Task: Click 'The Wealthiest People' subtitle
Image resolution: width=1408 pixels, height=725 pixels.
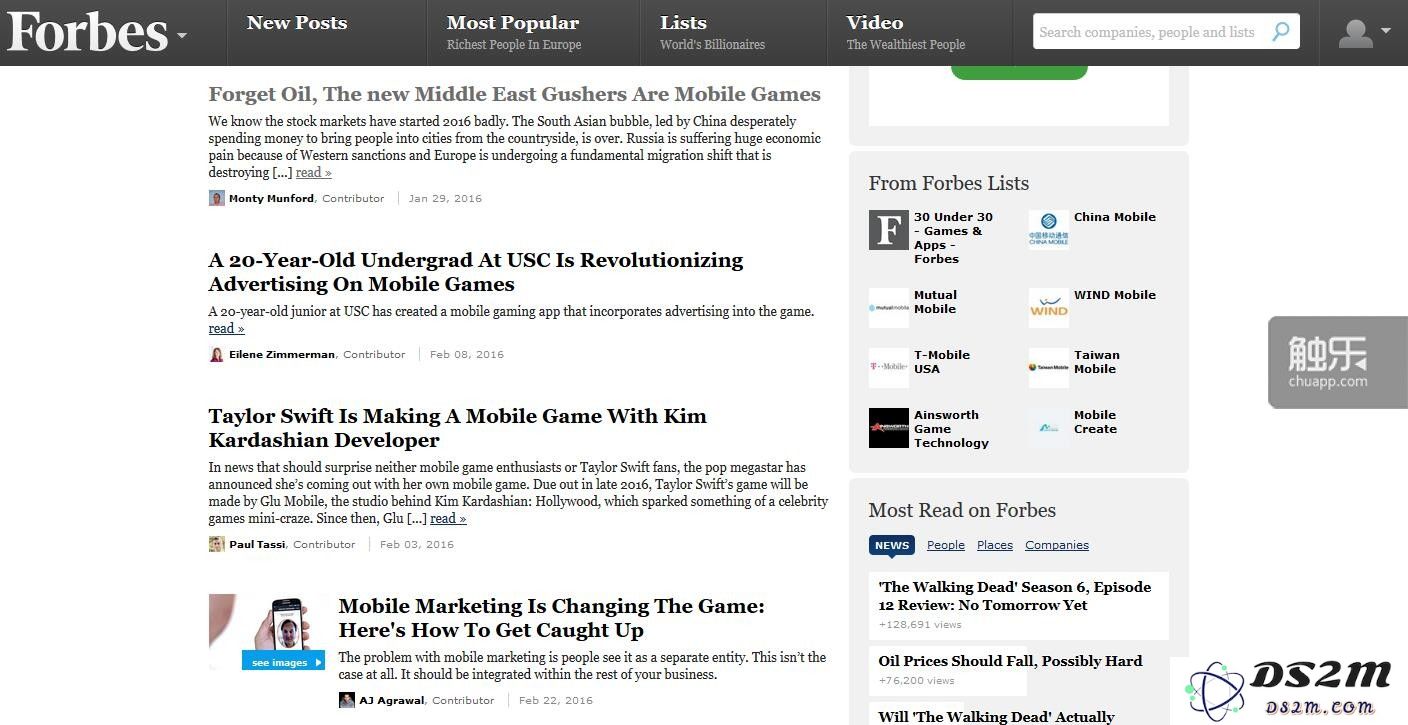Action: point(906,45)
